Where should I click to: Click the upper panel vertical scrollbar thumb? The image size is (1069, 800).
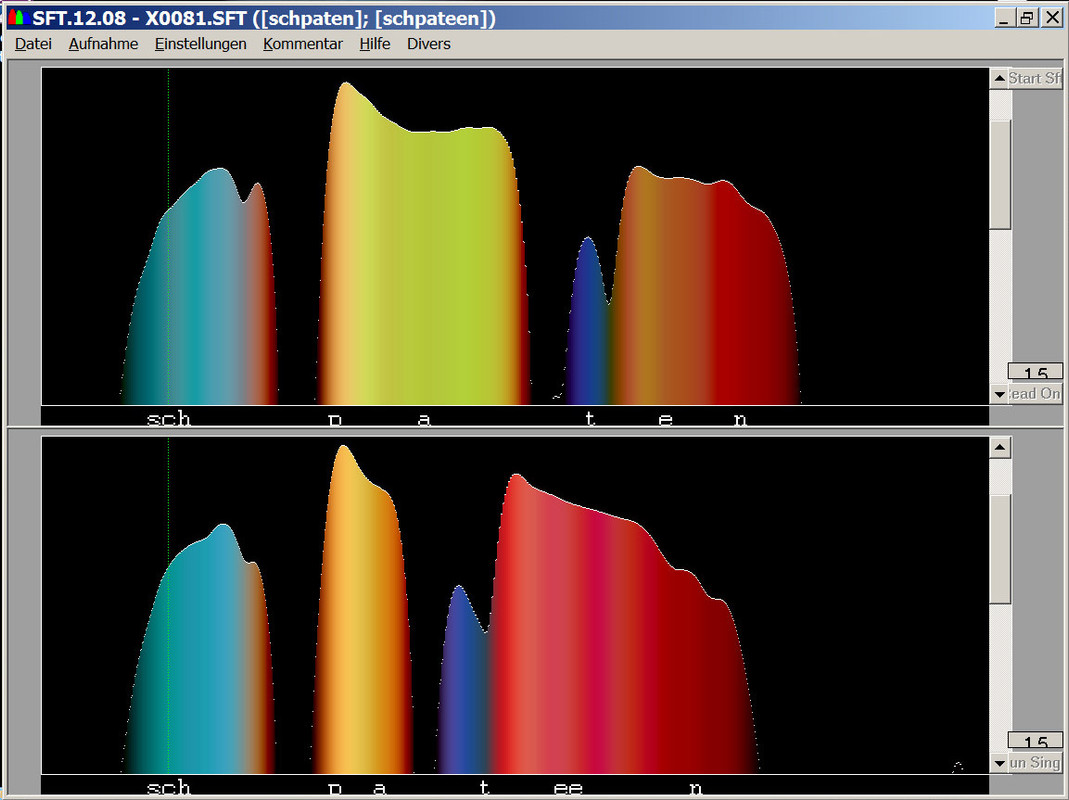coord(1000,174)
